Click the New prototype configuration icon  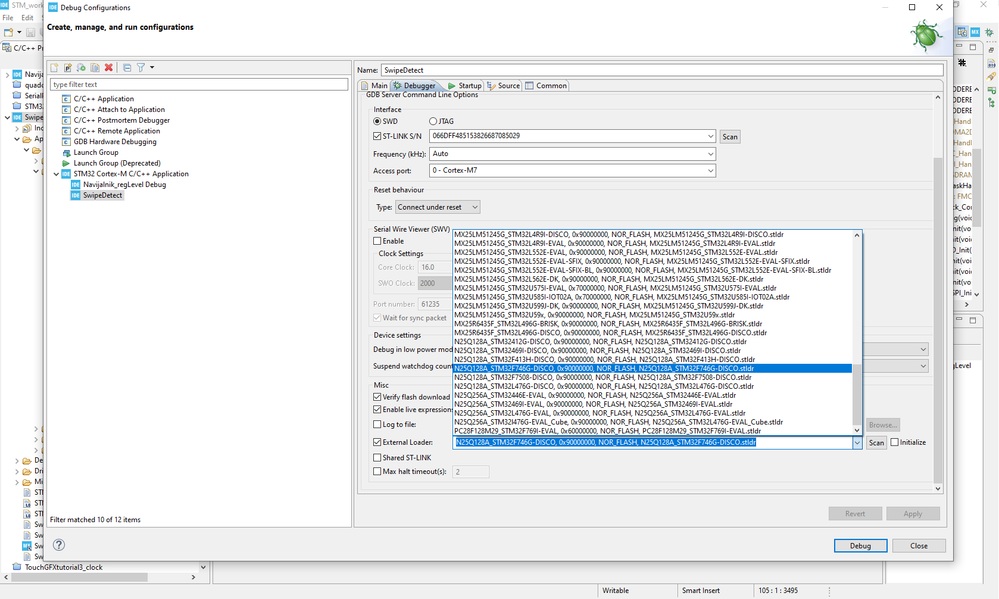point(68,68)
